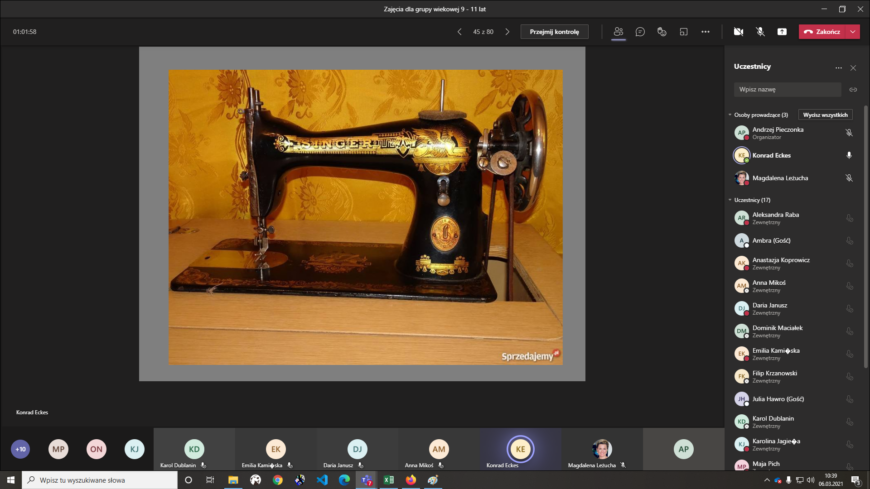
Task: Close the Uczestnicy panel
Action: [x=853, y=68]
